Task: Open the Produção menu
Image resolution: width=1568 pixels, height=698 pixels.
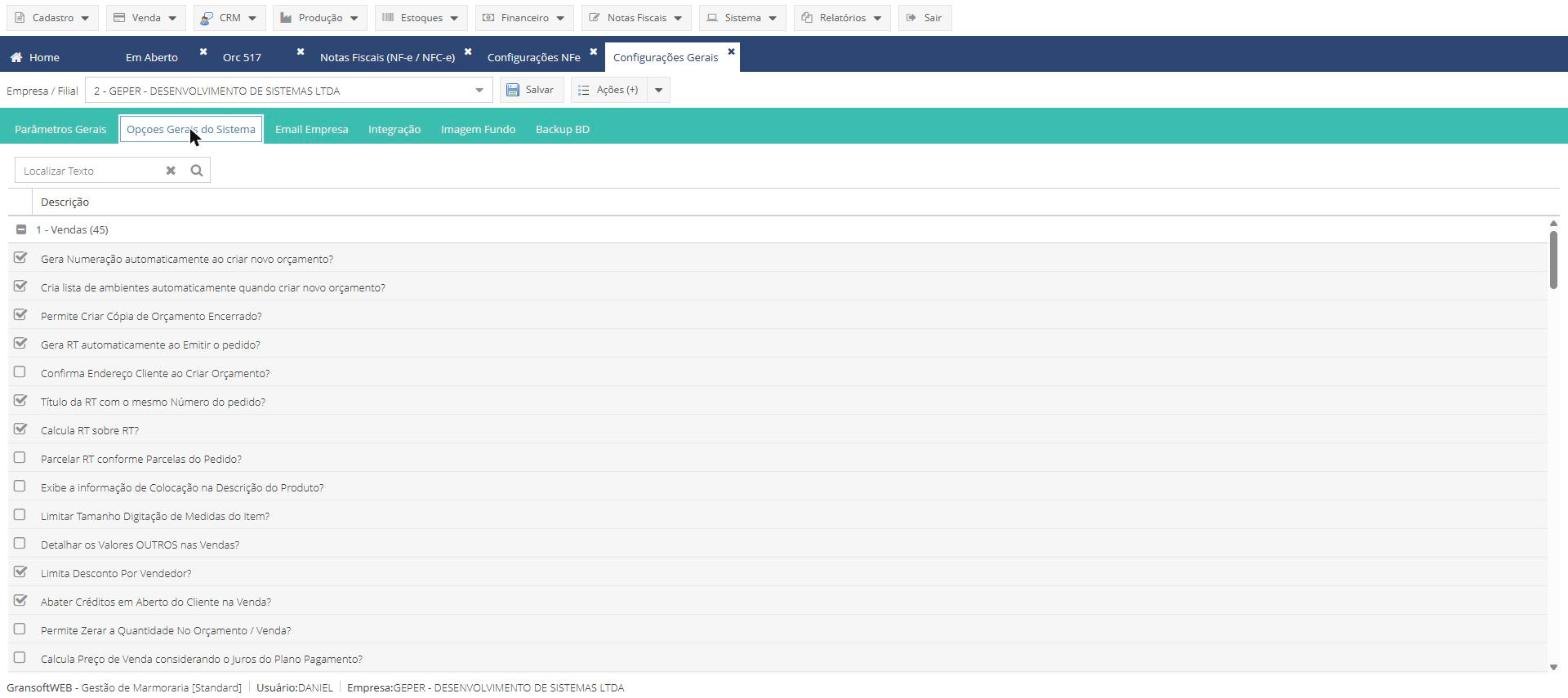Action: (320, 18)
